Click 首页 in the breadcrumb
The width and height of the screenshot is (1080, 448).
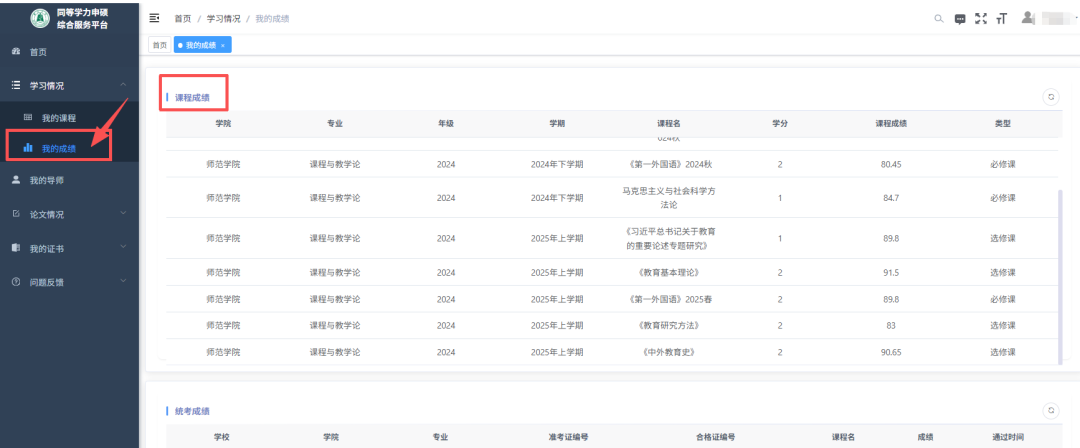[x=182, y=19]
